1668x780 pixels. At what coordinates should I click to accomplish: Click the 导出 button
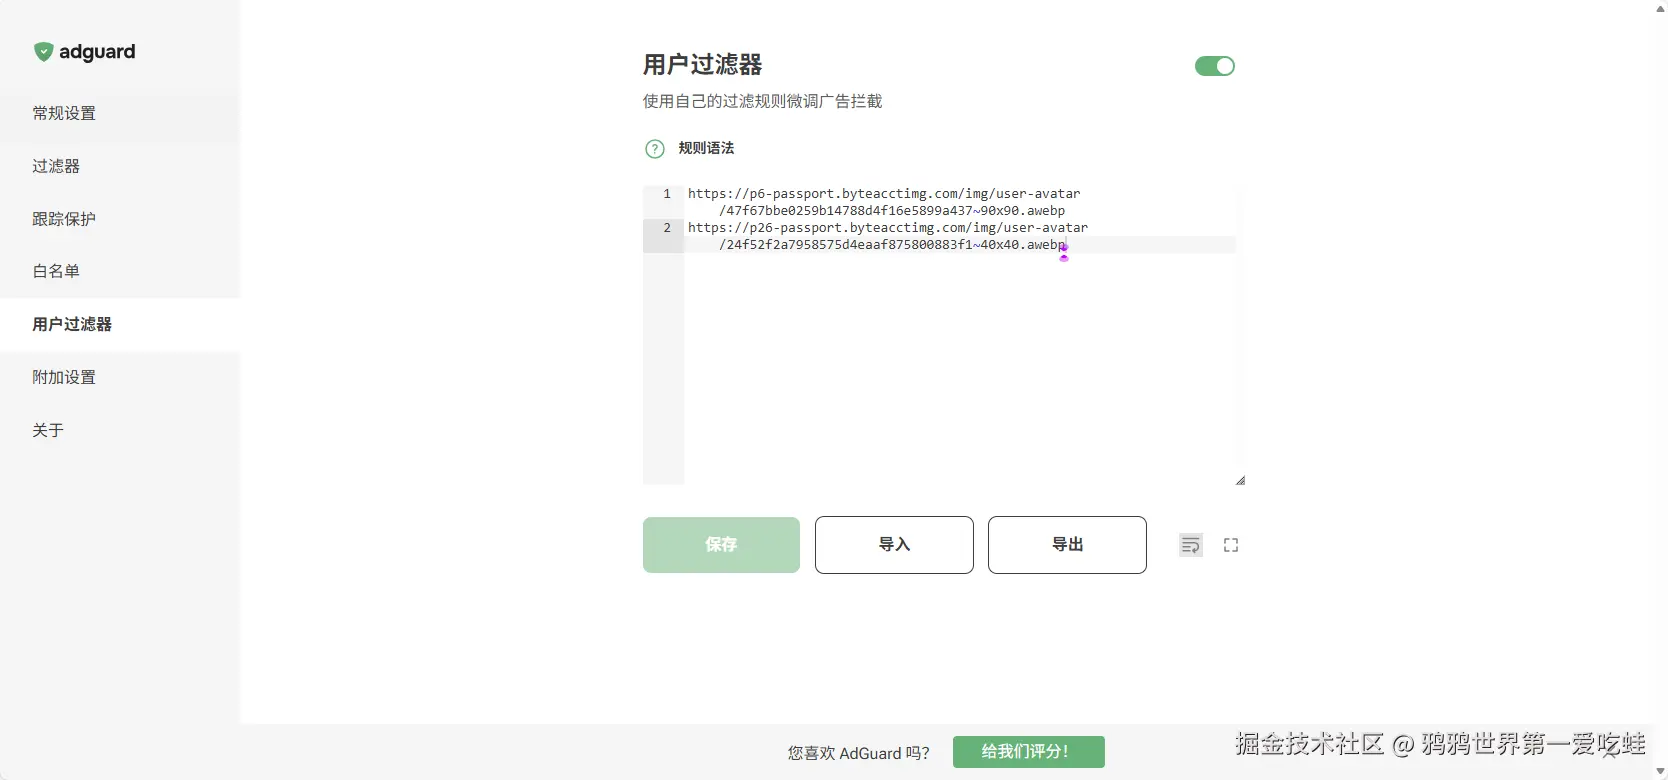[1067, 545]
